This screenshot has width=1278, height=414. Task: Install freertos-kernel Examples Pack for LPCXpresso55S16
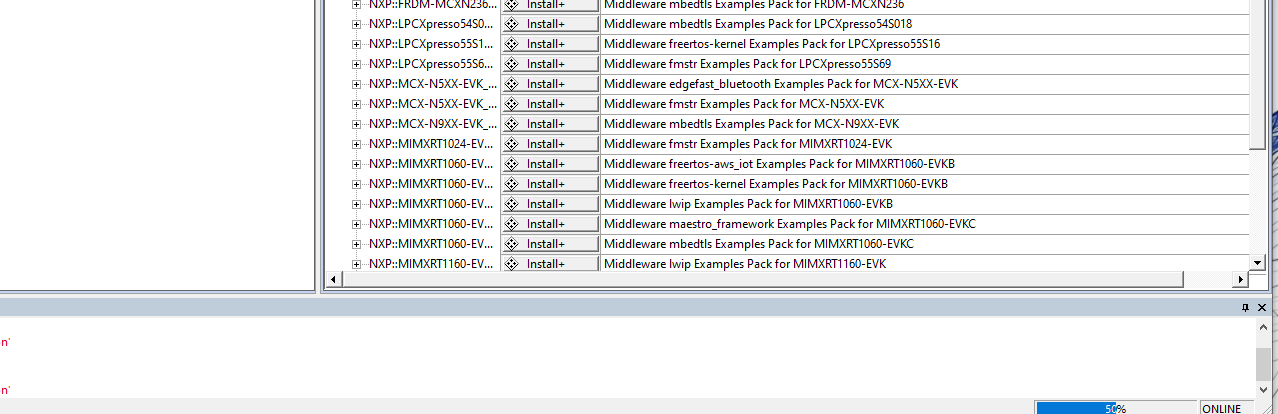549,44
